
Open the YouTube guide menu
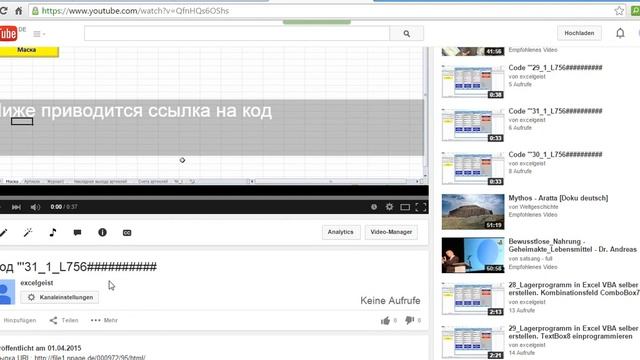tap(39, 34)
